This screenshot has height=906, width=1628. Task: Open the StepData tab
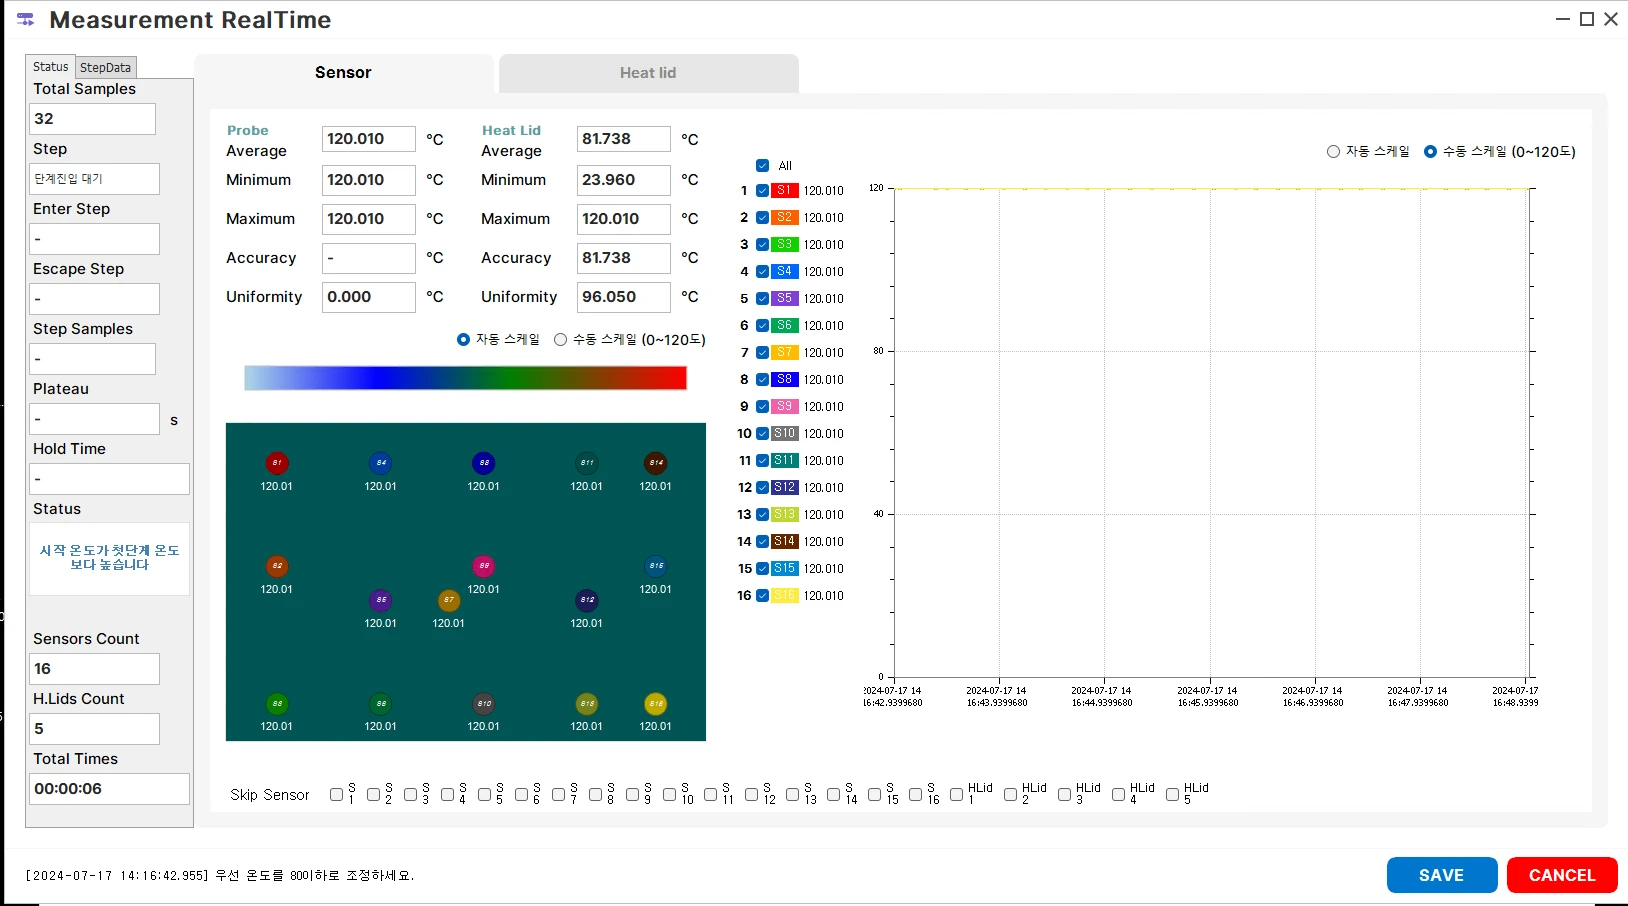pos(105,67)
